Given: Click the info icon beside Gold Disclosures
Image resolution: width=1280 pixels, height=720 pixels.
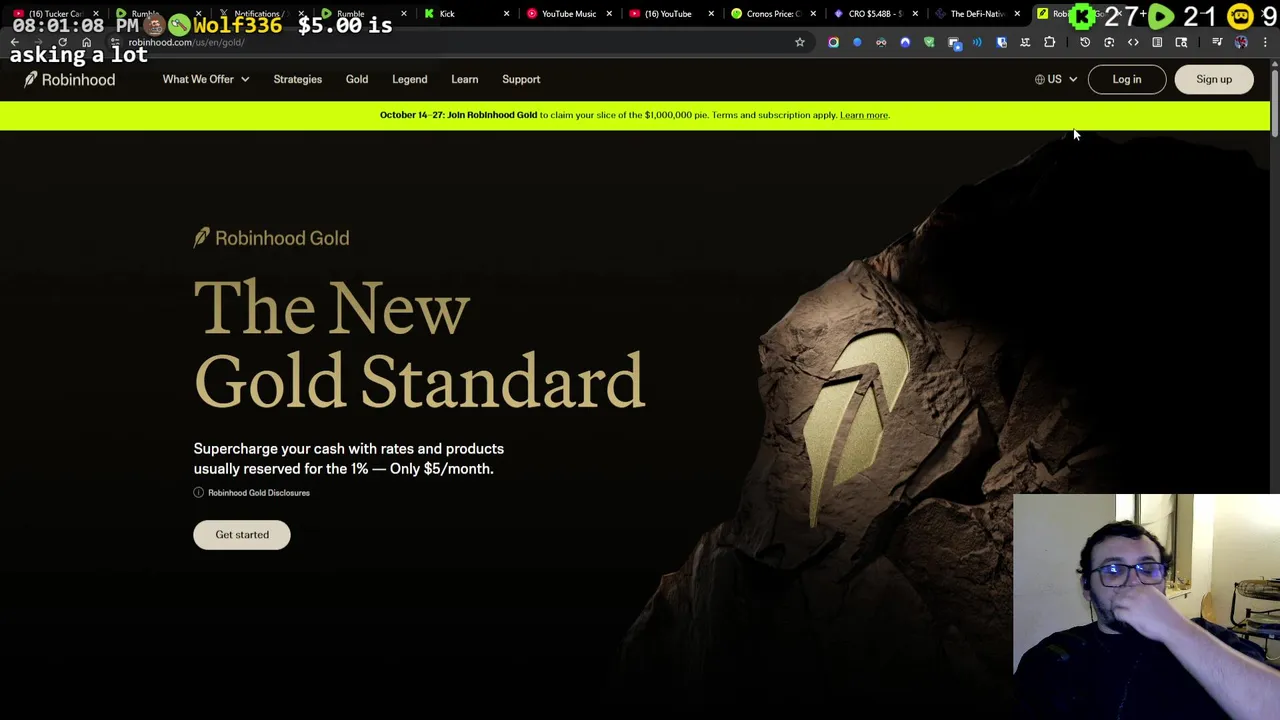Looking at the screenshot, I should tap(198, 492).
